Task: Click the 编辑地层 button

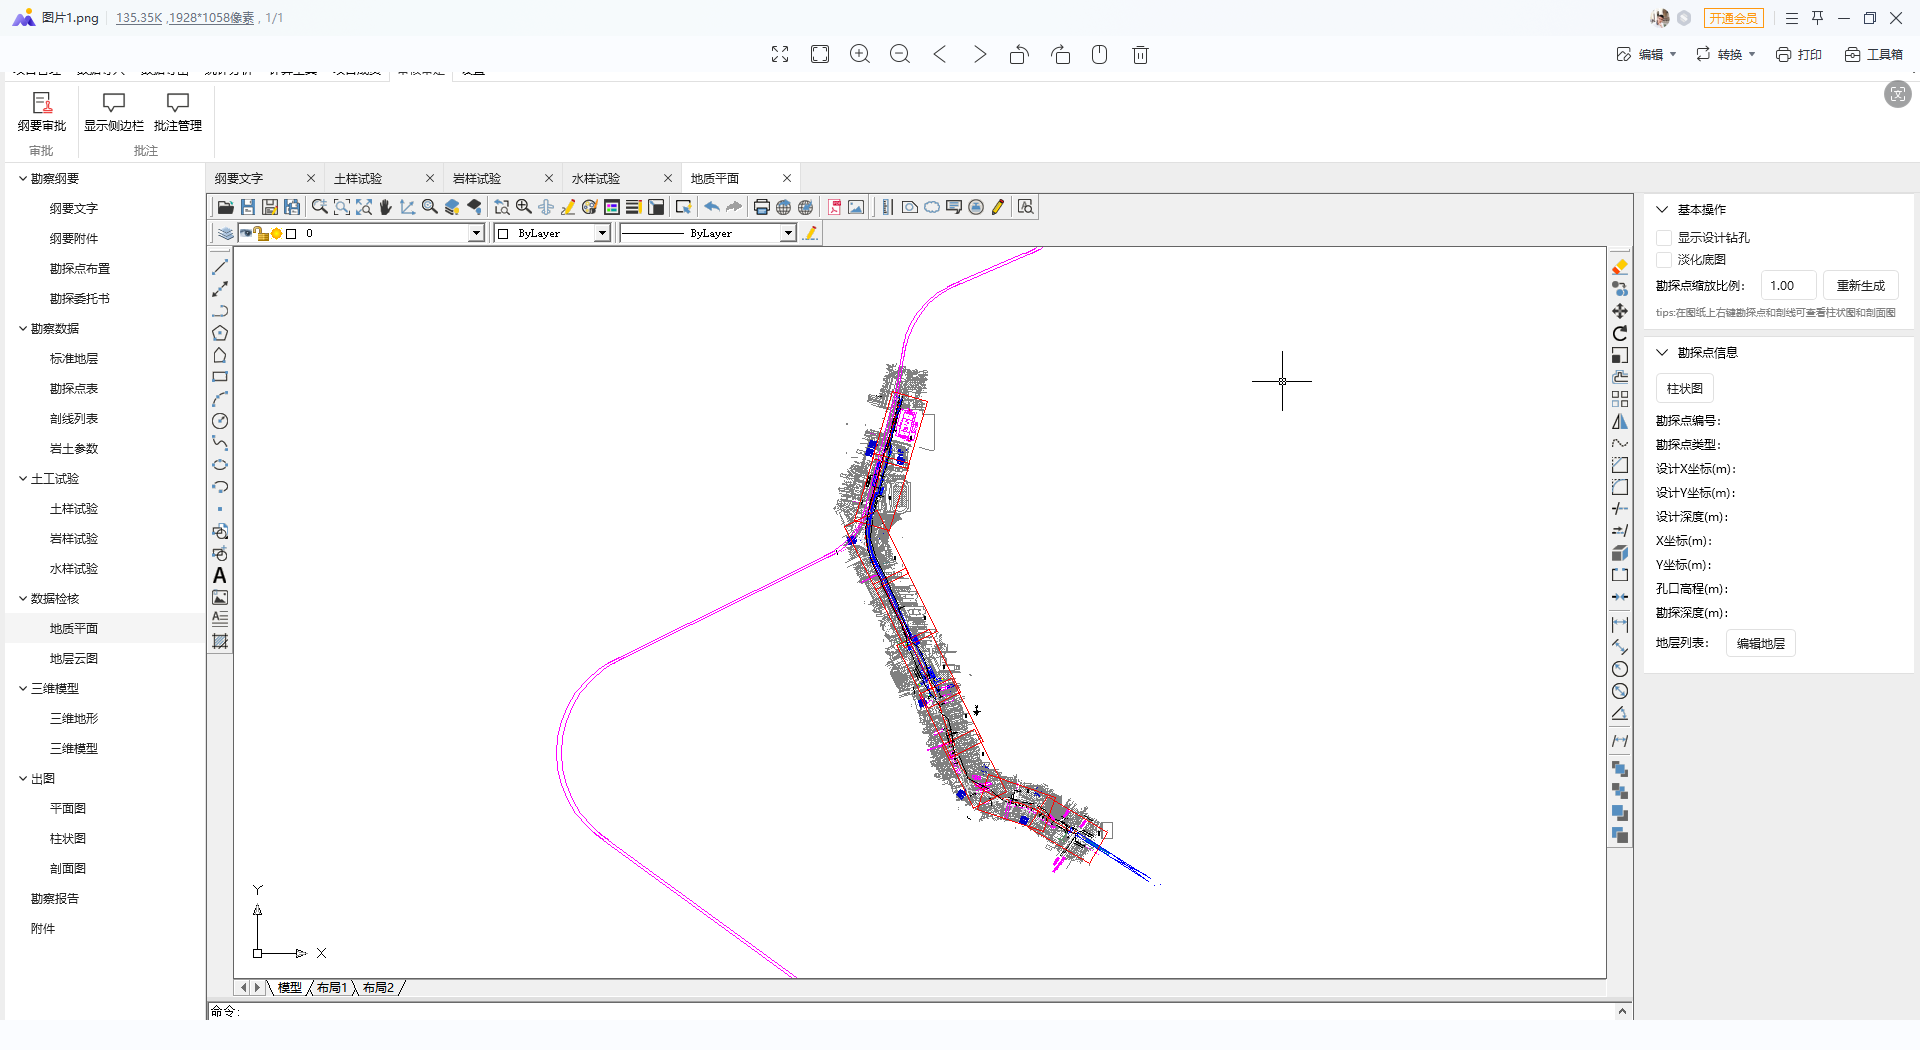Action: point(1761,644)
